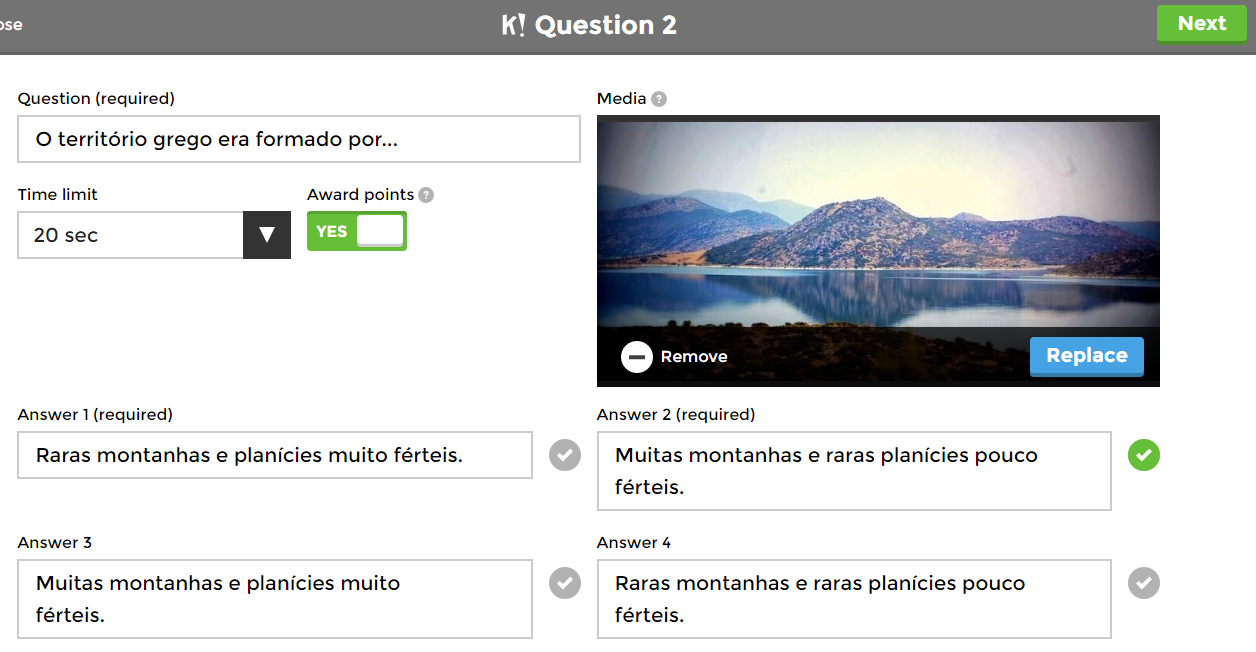Edit the Answer 3 text field
The width and height of the screenshot is (1256, 652).
(x=275, y=598)
